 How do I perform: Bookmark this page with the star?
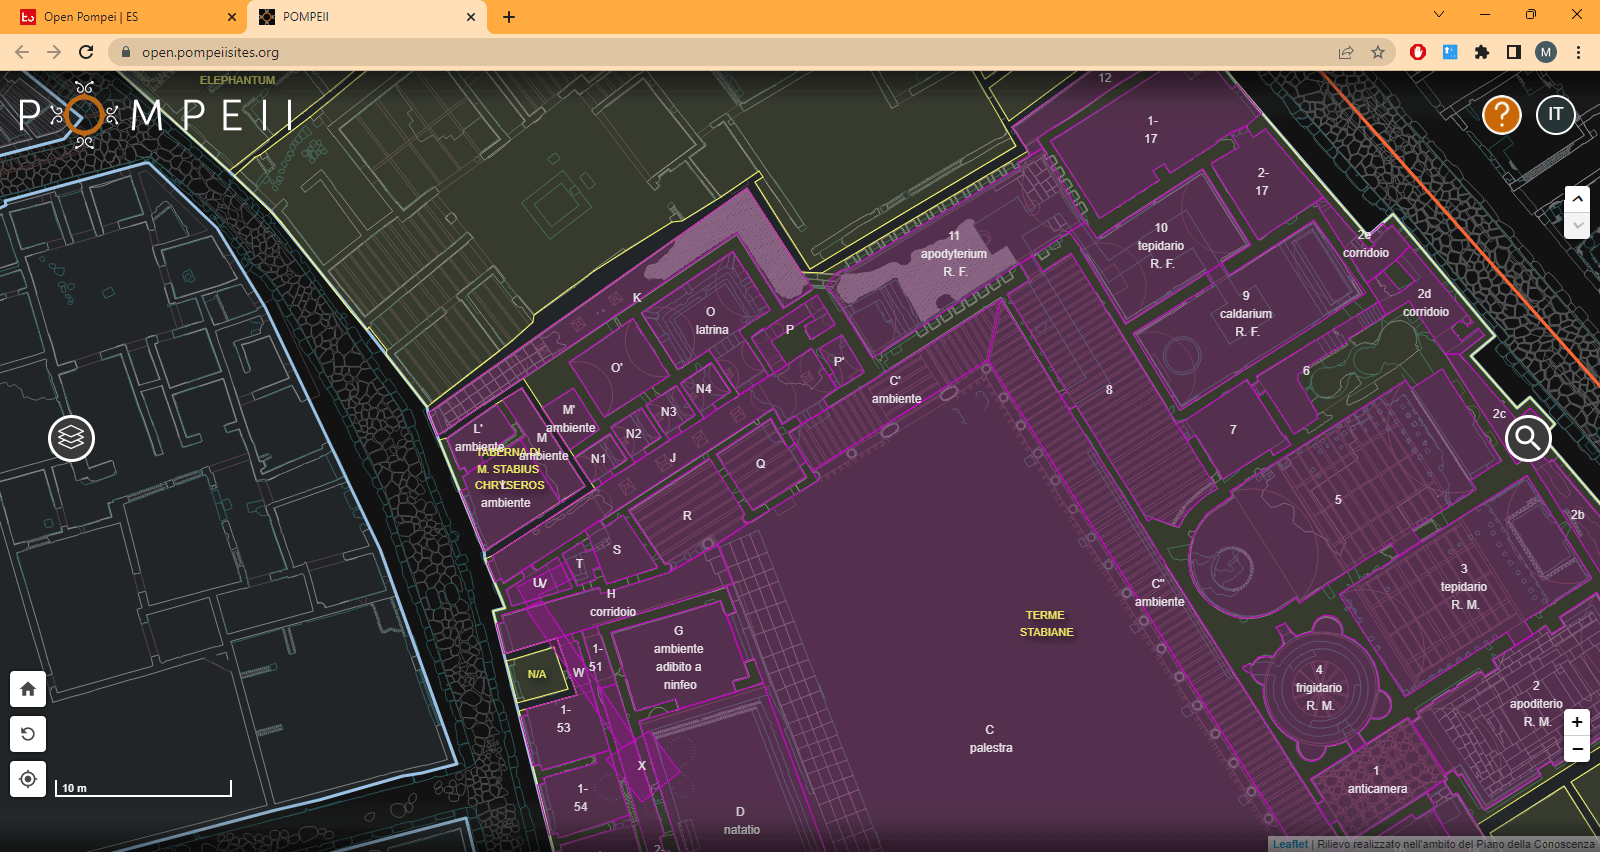coord(1378,52)
